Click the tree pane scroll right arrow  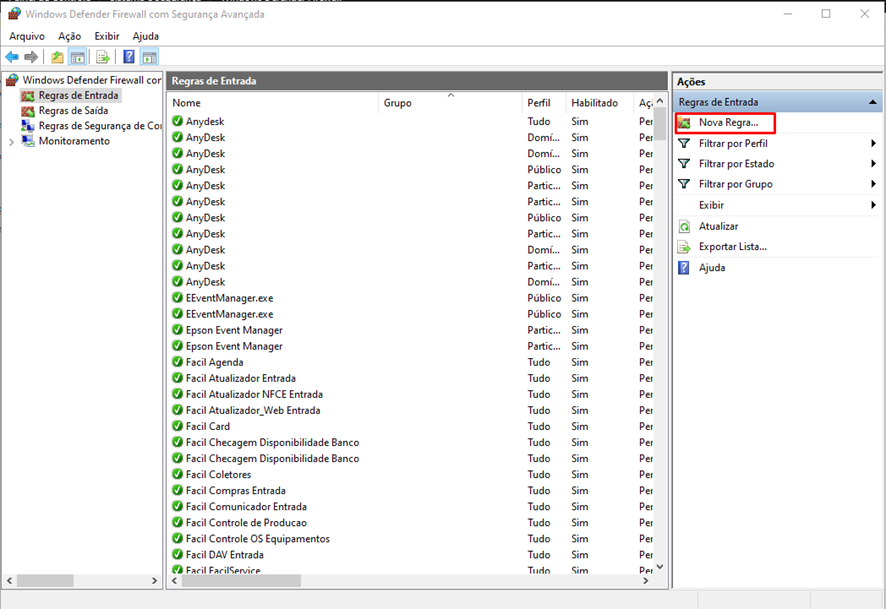154,580
